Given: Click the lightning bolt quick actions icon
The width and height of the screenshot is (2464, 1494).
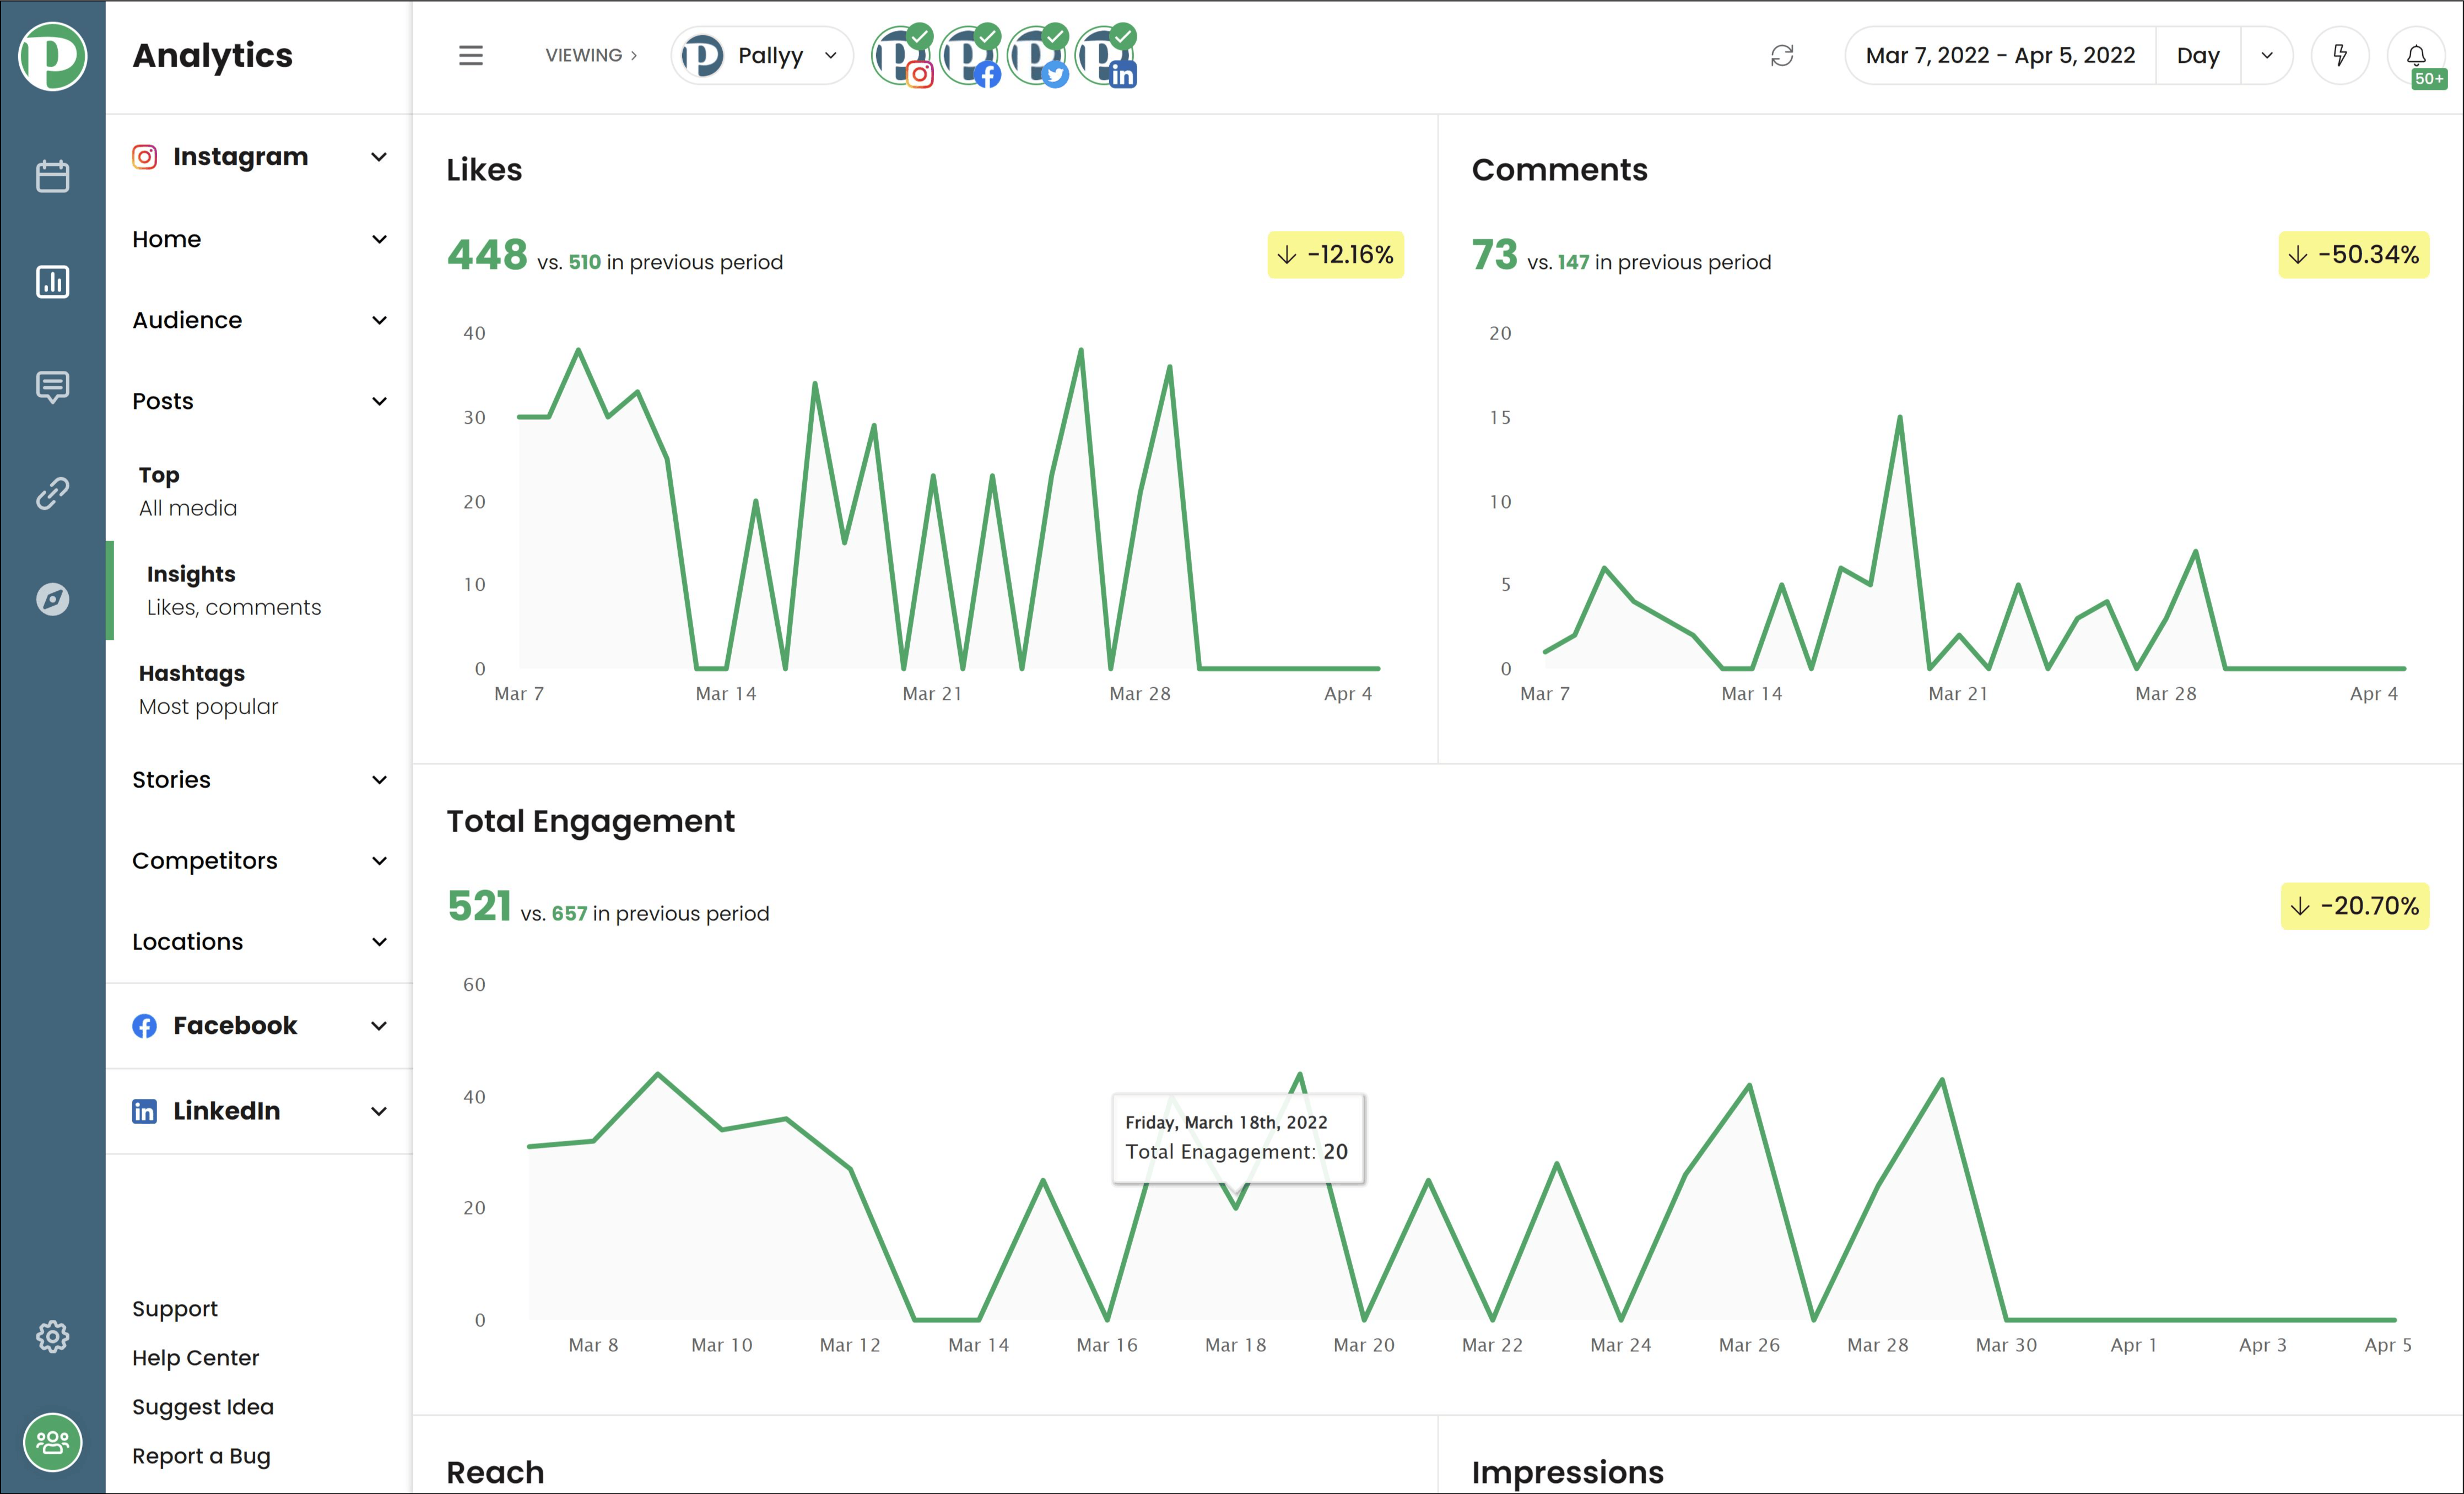Looking at the screenshot, I should [2340, 55].
